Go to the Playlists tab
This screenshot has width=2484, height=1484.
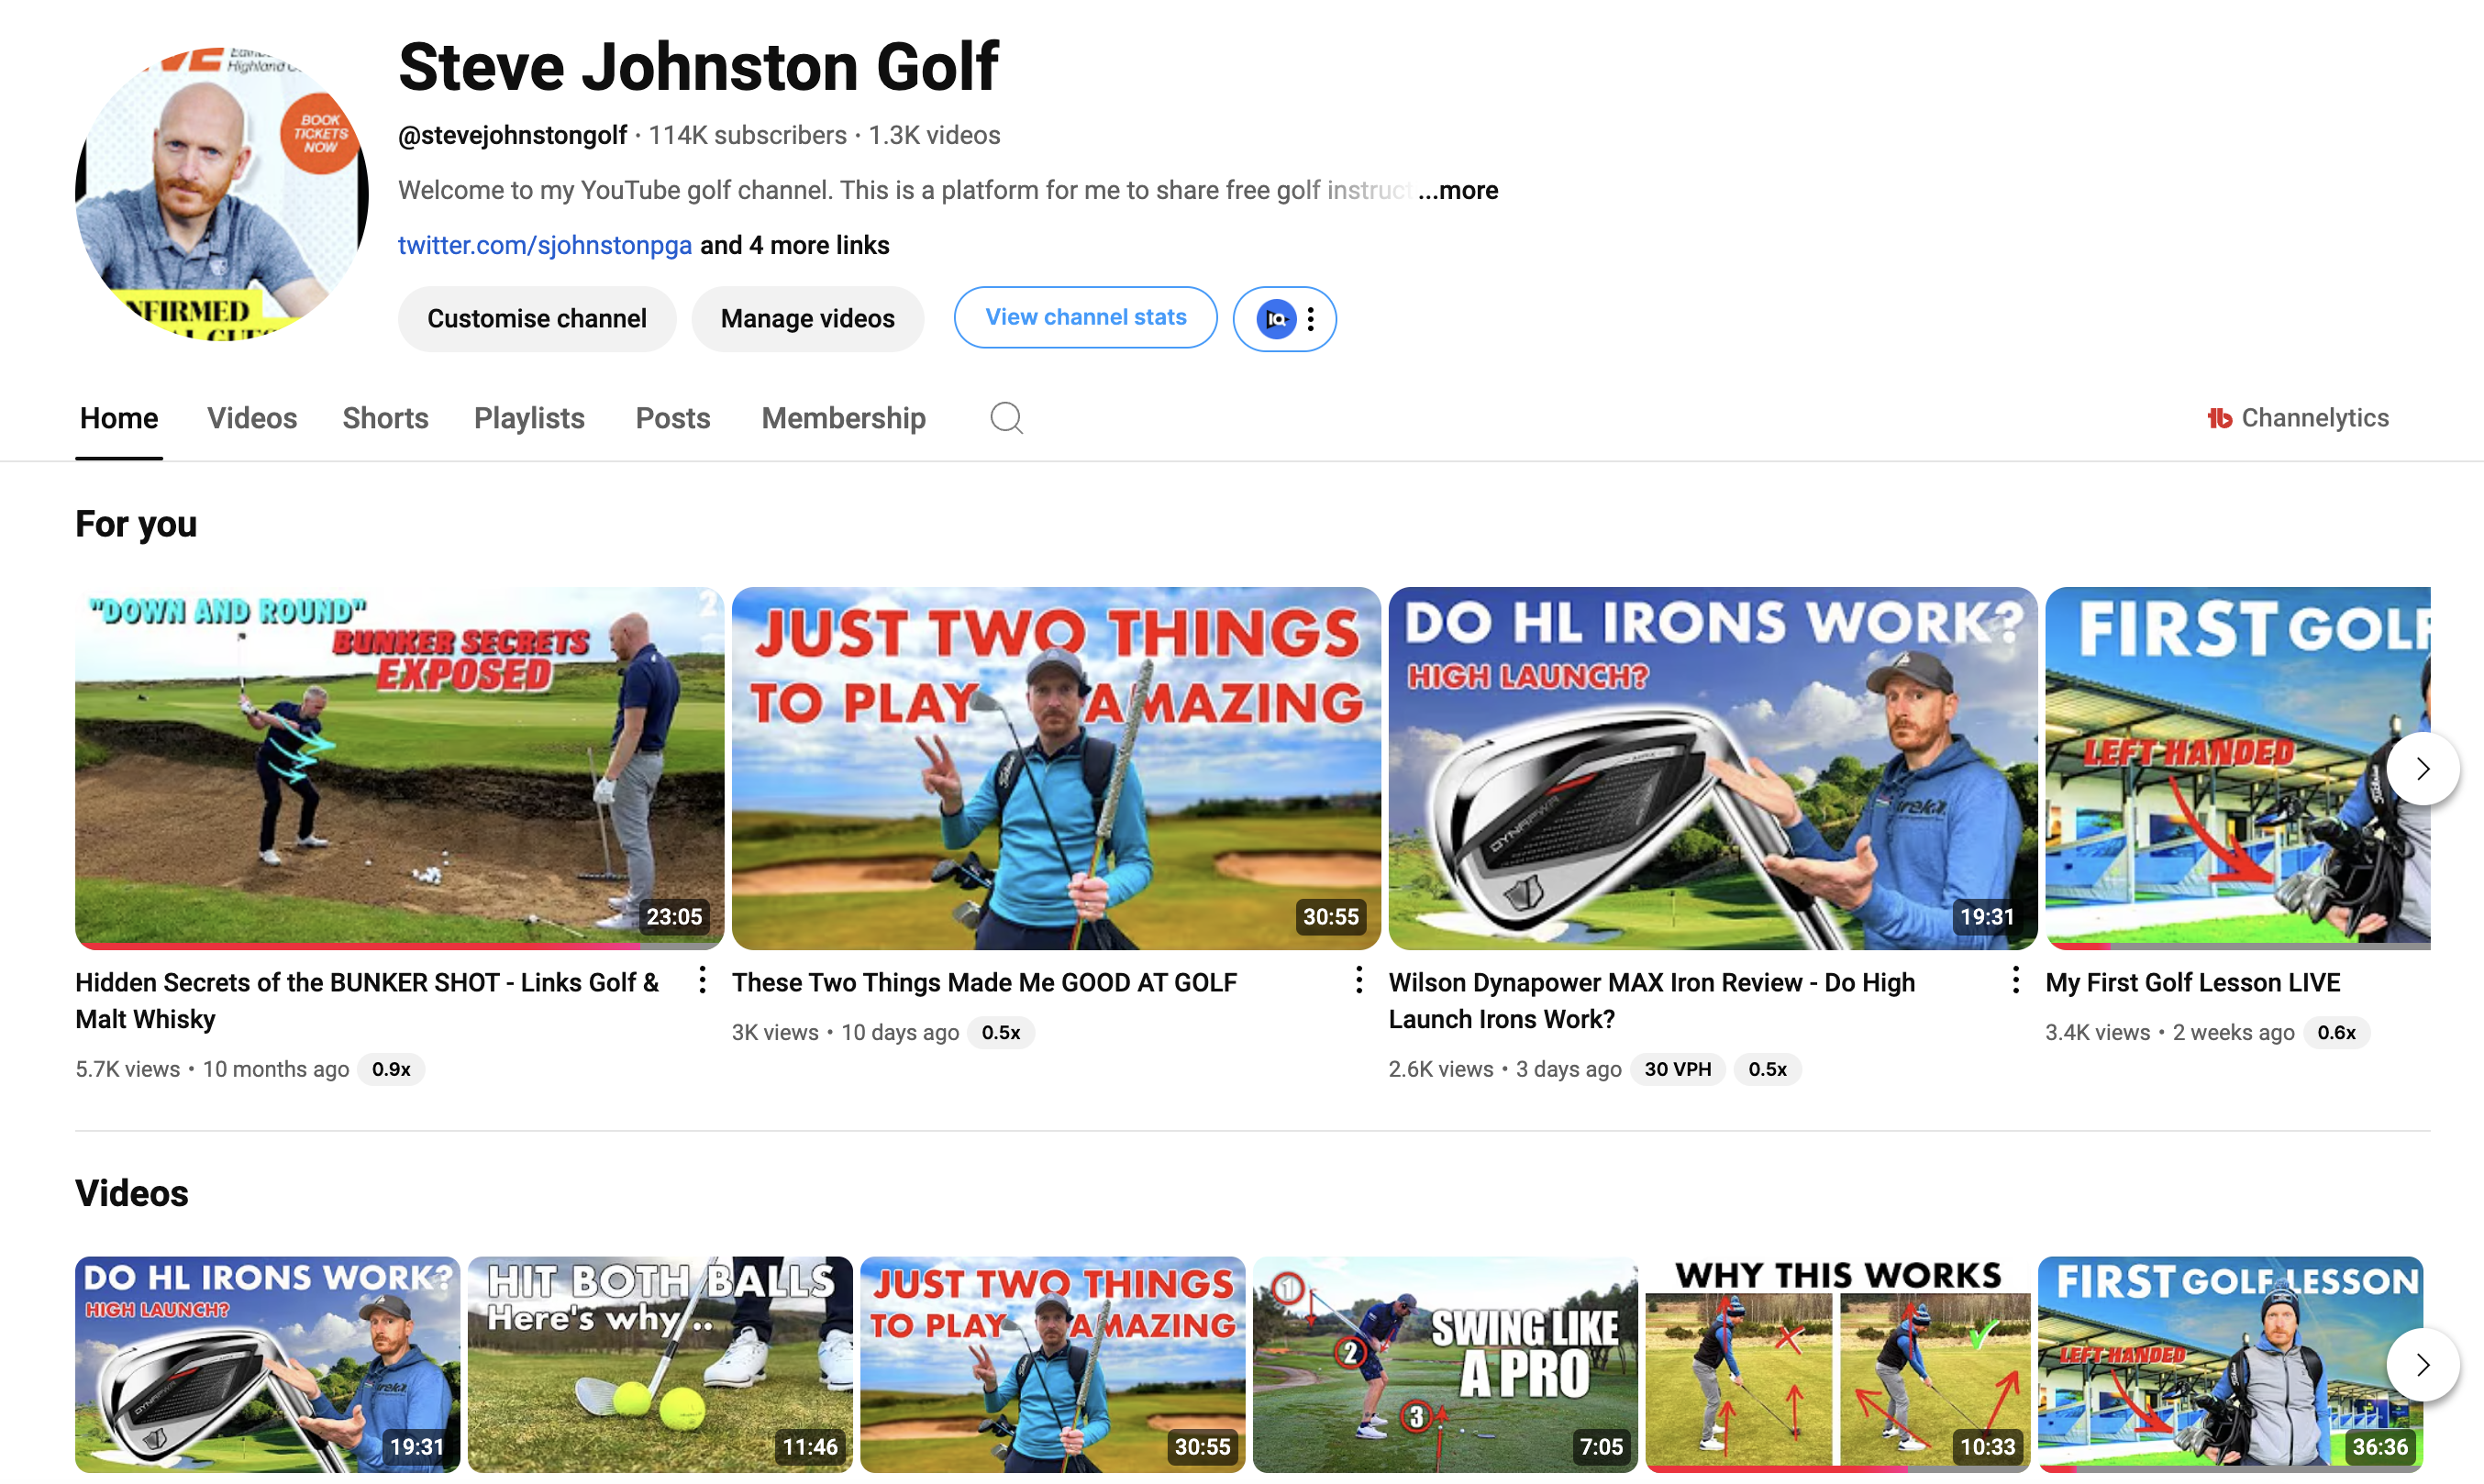529,418
